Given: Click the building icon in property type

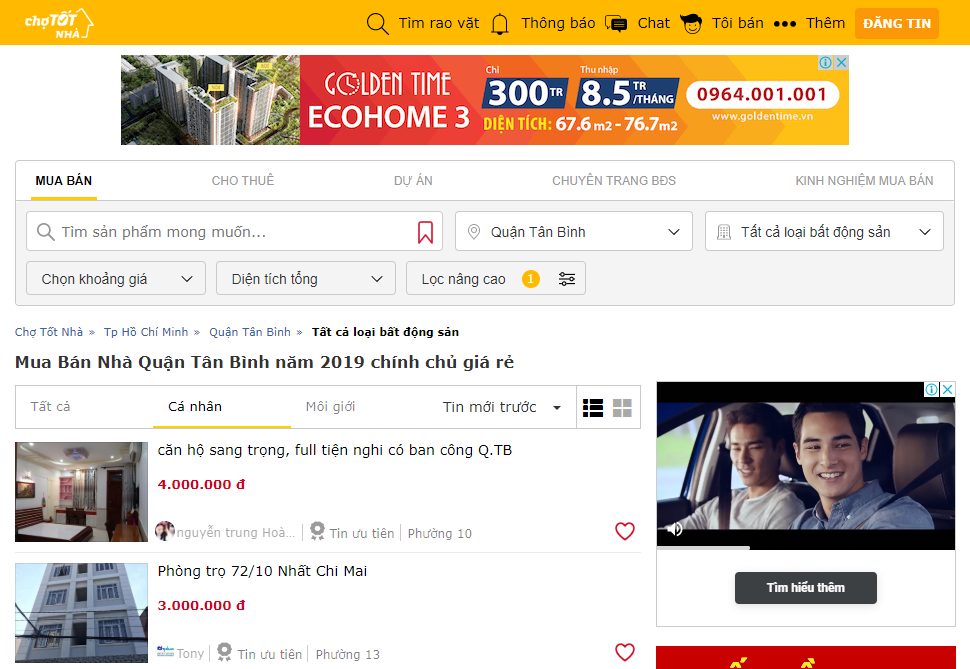Looking at the screenshot, I should click(723, 232).
